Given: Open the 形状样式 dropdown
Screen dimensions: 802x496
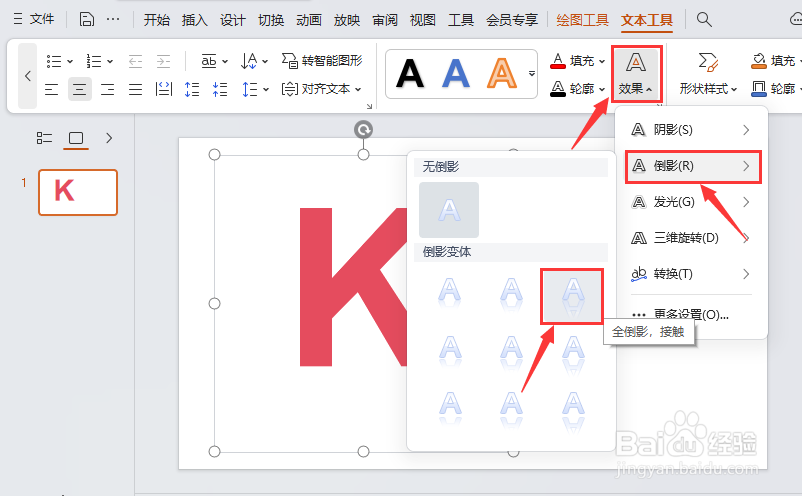Looking at the screenshot, I should 708,74.
